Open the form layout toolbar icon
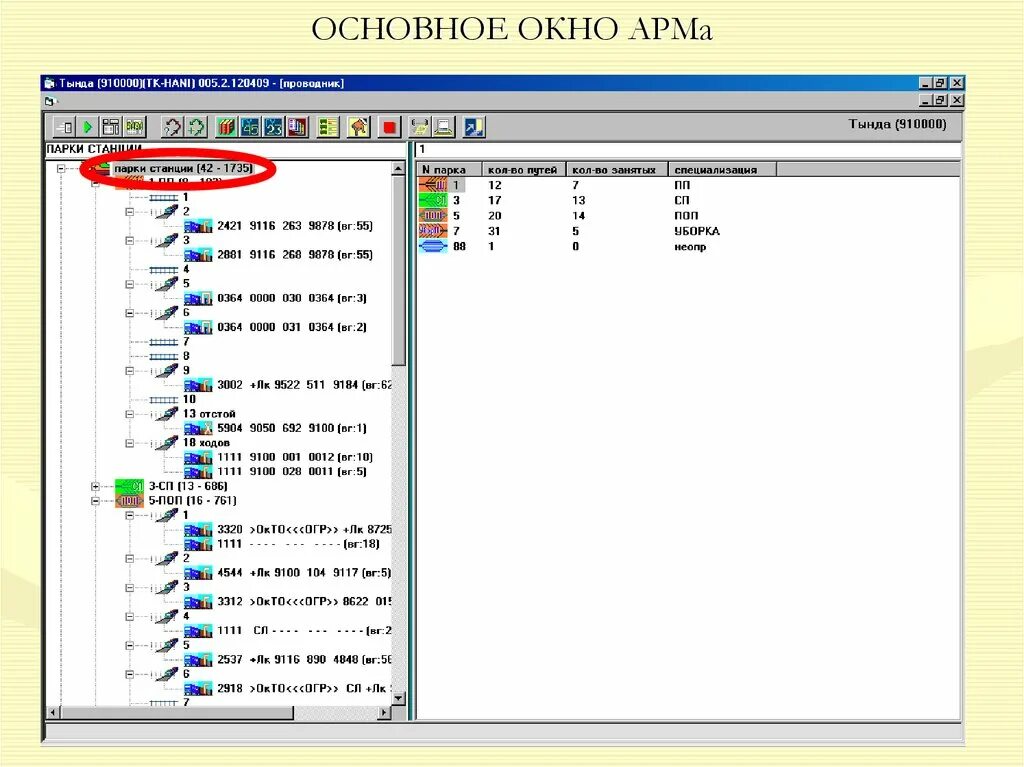Image resolution: width=1024 pixels, height=767 pixels. pyautogui.click(x=111, y=127)
